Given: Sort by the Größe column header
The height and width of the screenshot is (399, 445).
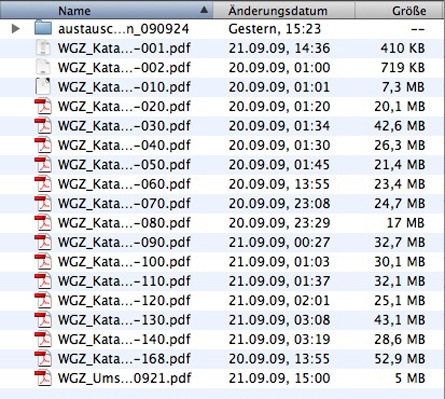Looking at the screenshot, I should coord(400,10).
